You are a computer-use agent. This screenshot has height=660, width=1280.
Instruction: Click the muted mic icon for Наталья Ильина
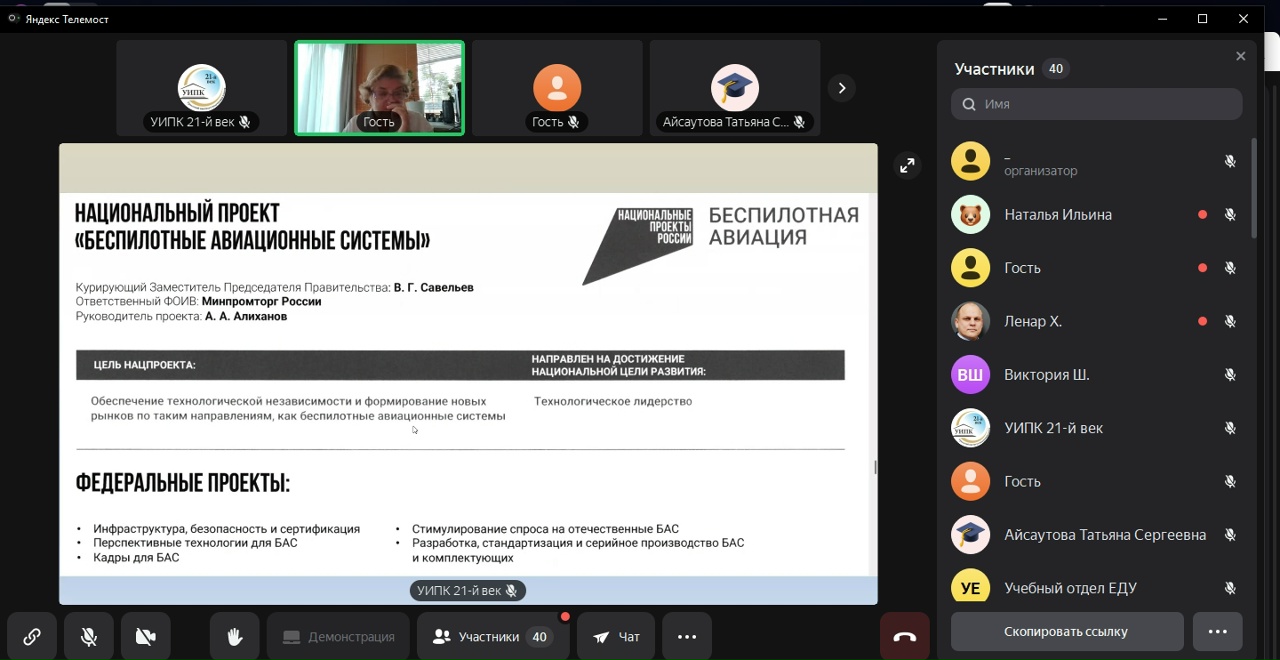(1230, 215)
